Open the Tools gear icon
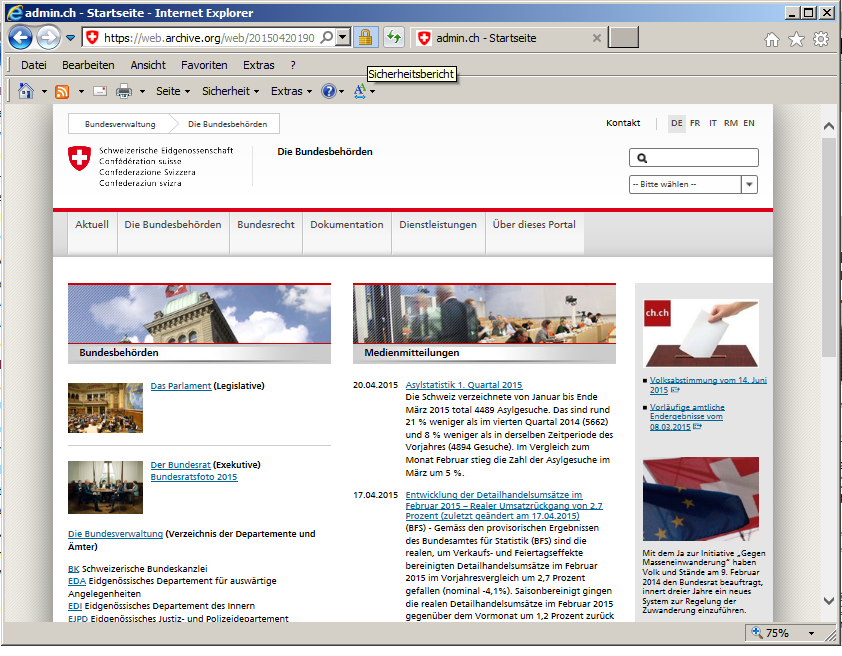Viewport: 842px width, 656px height. click(821, 39)
